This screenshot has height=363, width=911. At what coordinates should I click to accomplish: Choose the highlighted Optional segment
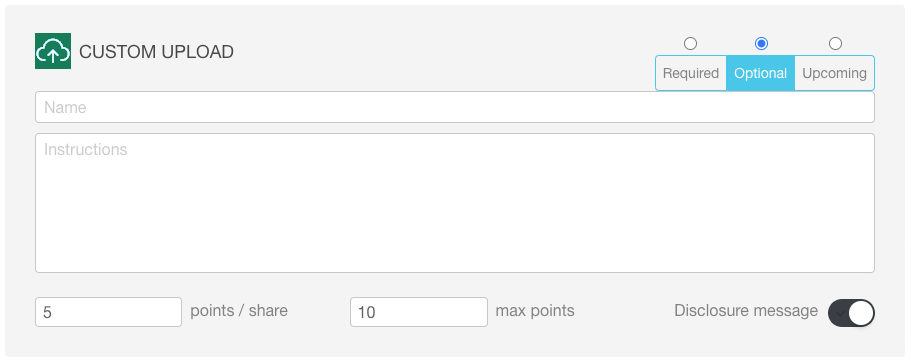(x=761, y=73)
